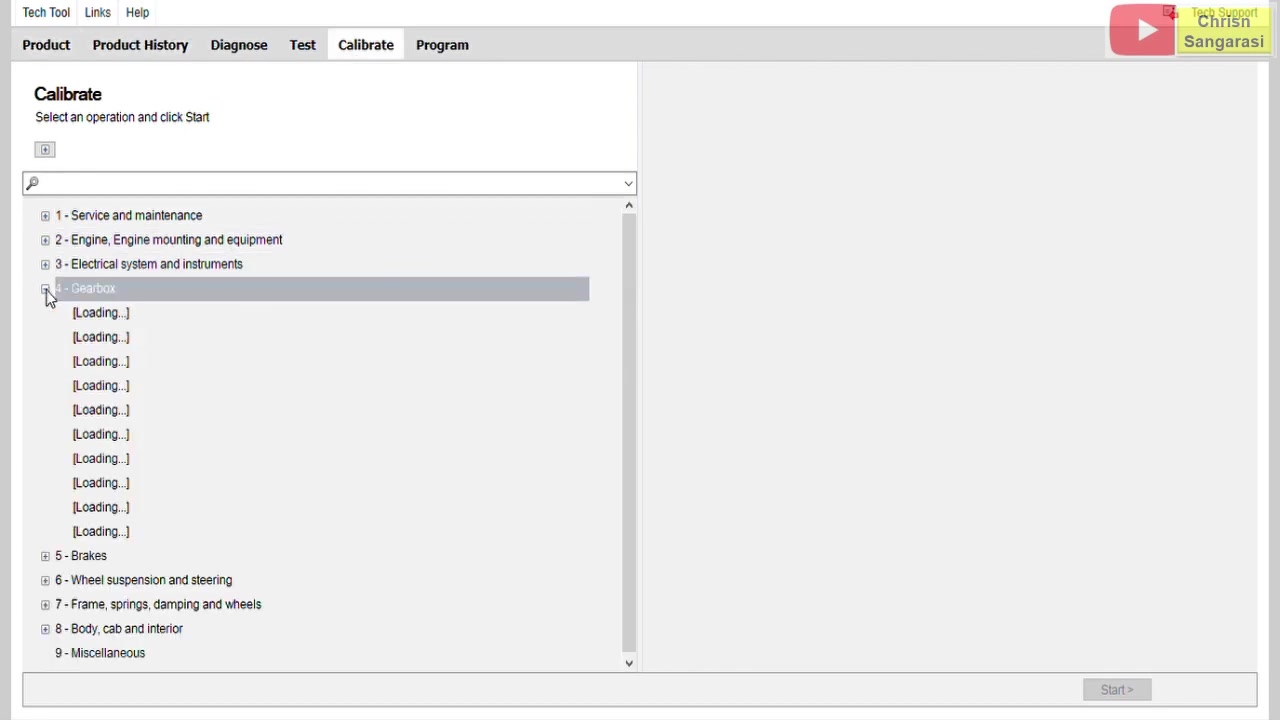The height and width of the screenshot is (720, 1280).
Task: Open the operation search dropdown chevron
Action: tap(627, 183)
